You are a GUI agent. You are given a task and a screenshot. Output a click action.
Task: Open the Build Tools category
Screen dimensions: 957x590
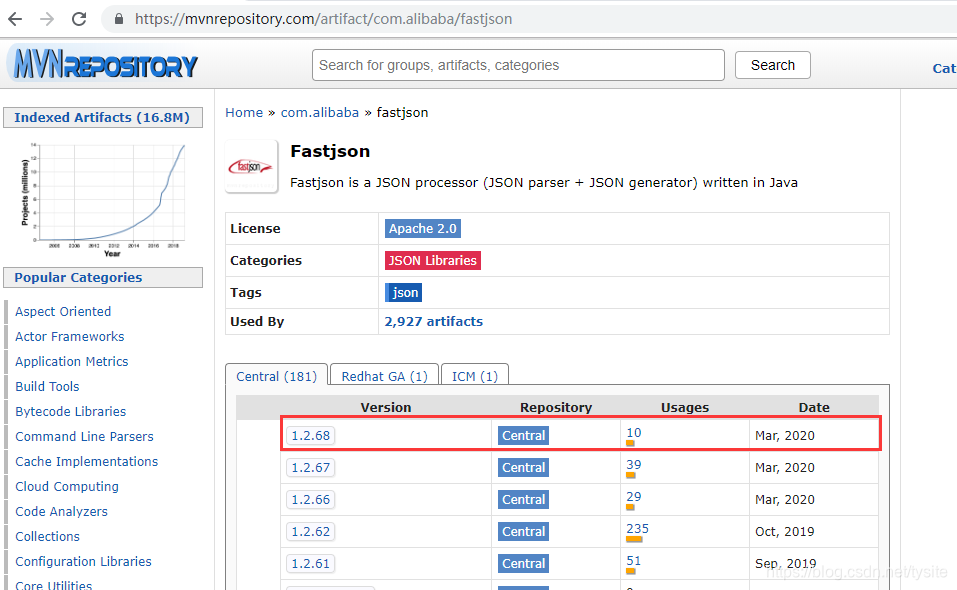tap(47, 386)
